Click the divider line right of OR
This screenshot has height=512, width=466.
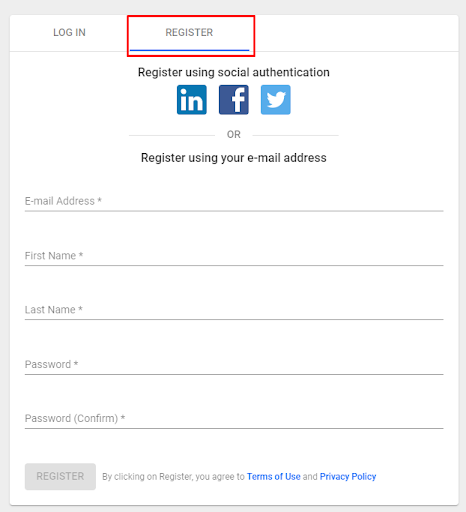click(x=295, y=135)
